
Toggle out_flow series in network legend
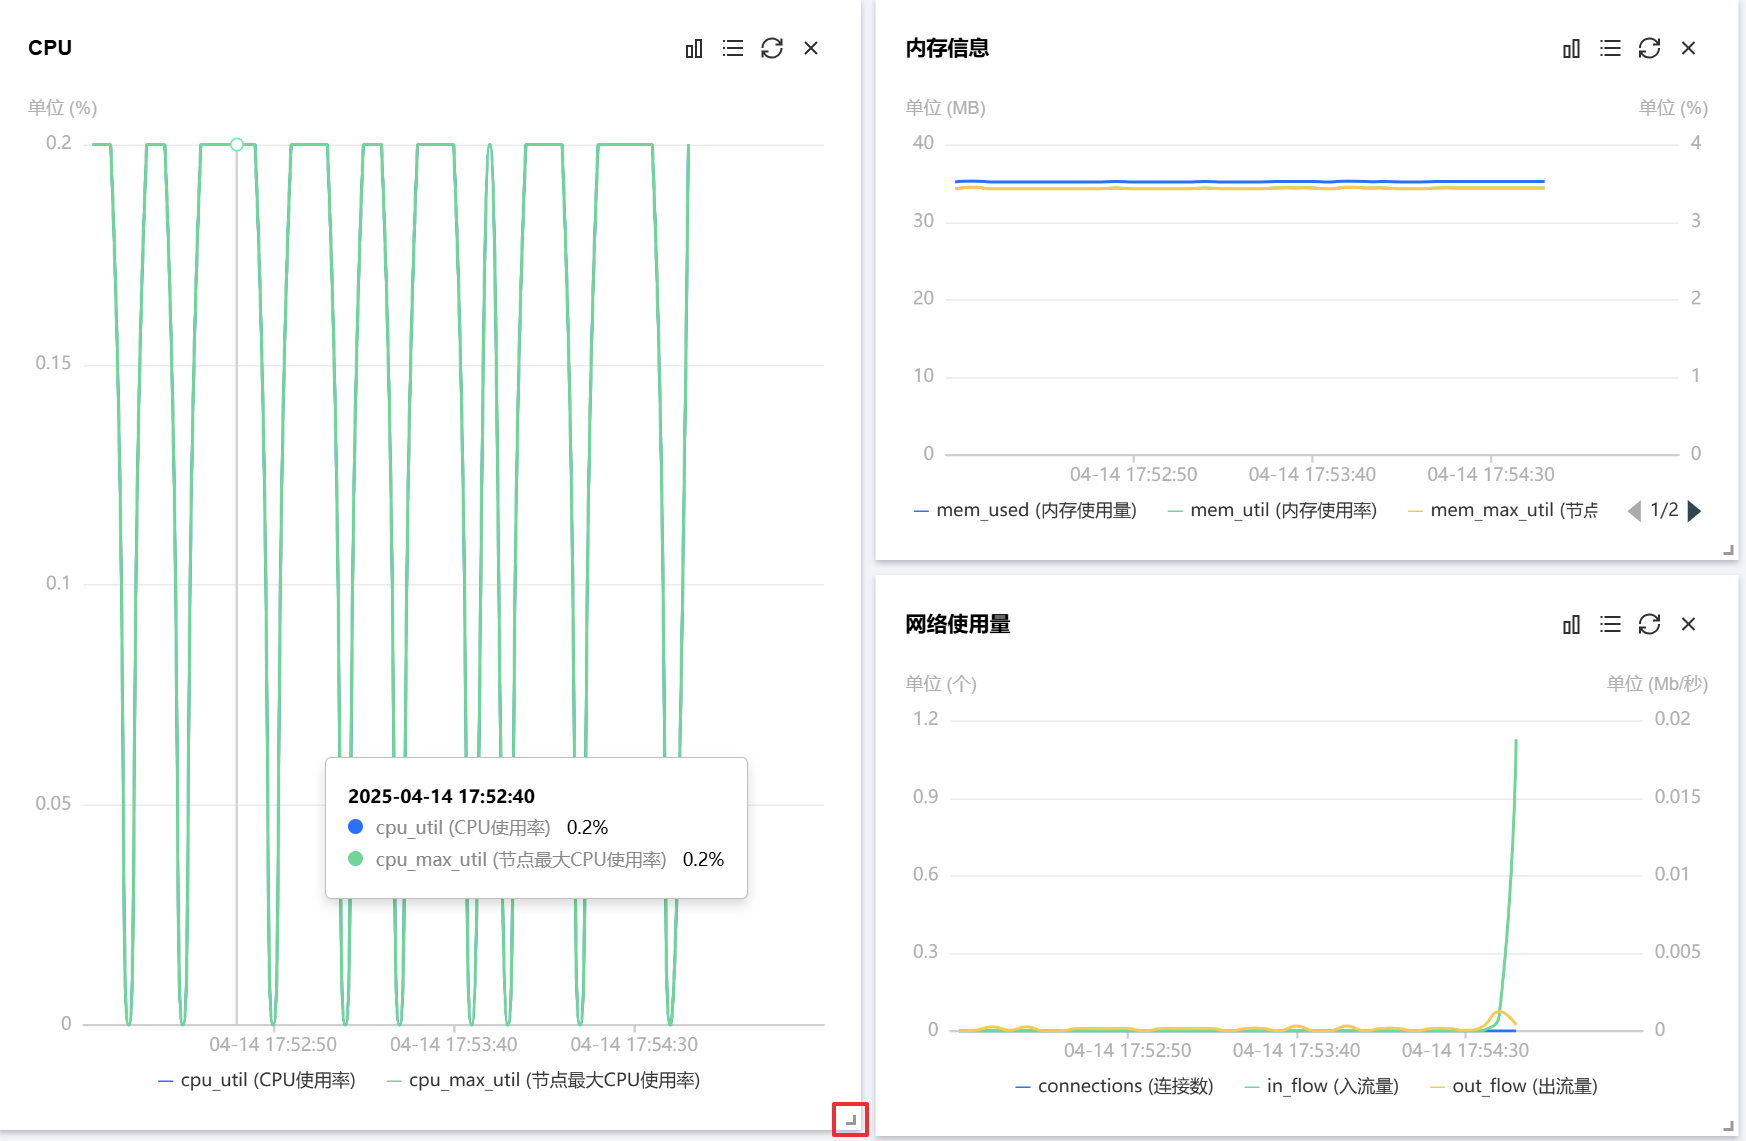pos(1514,1086)
